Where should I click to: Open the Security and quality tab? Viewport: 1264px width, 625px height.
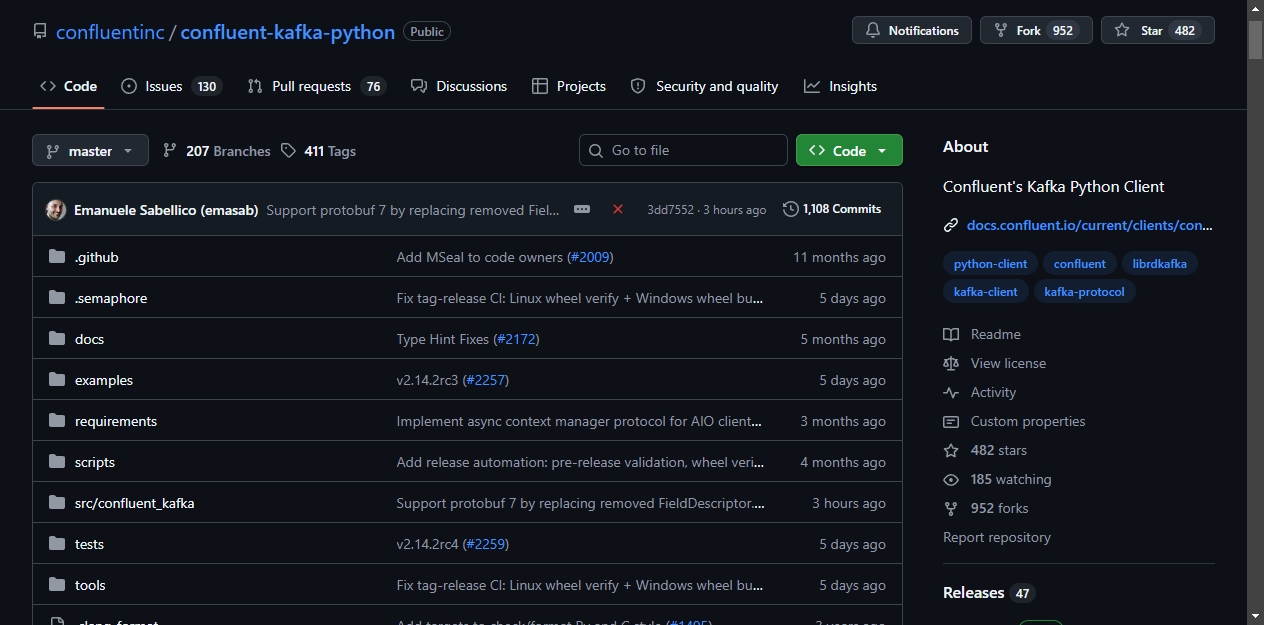click(704, 86)
